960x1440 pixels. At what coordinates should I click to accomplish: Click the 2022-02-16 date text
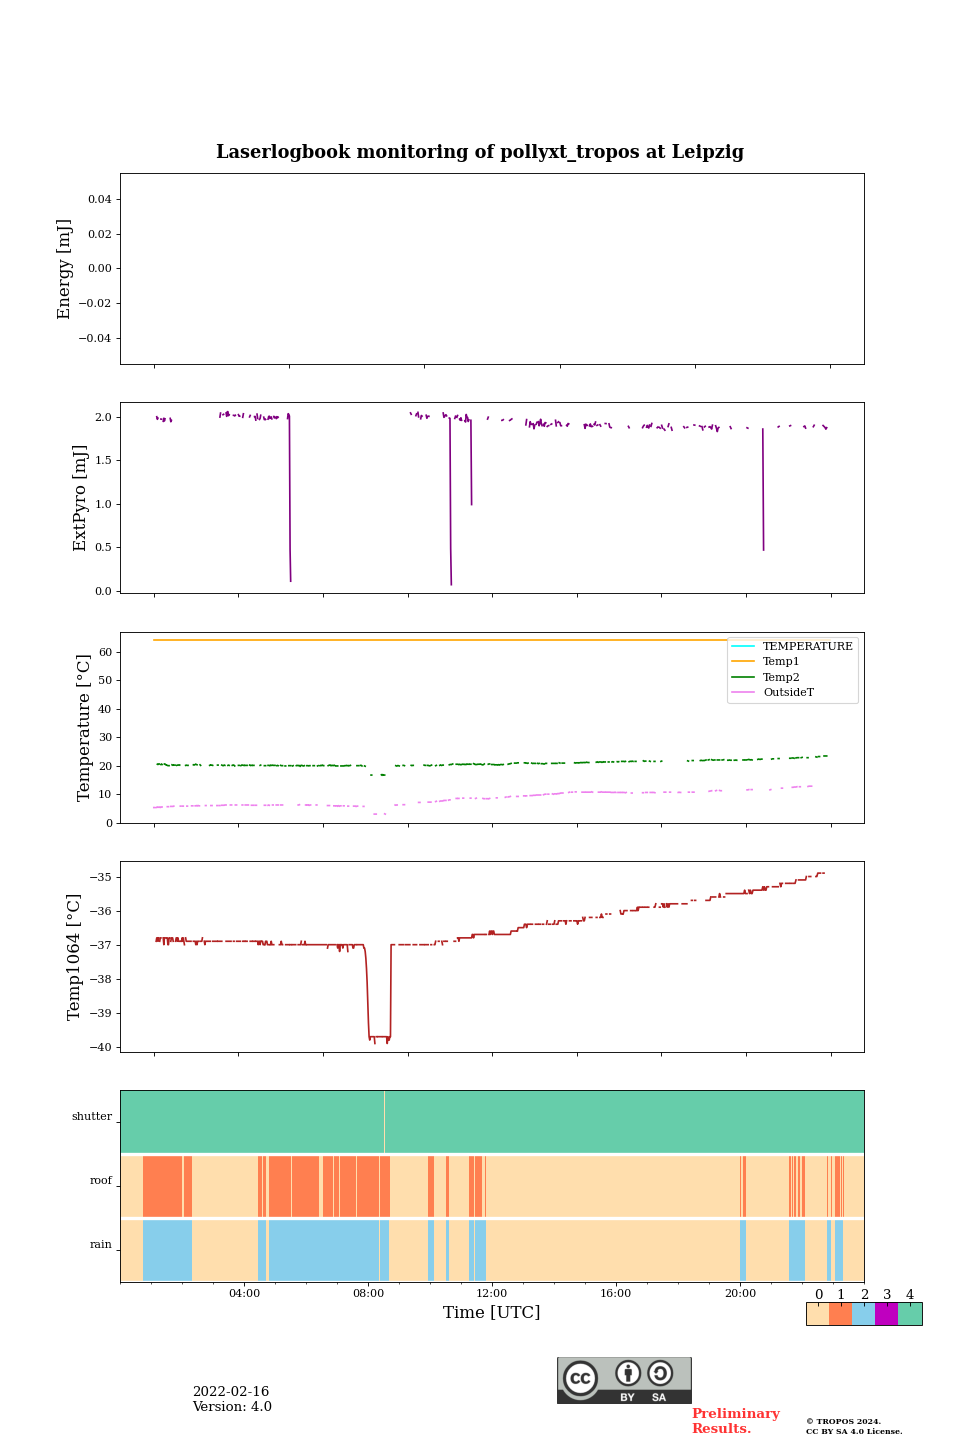(231, 1392)
